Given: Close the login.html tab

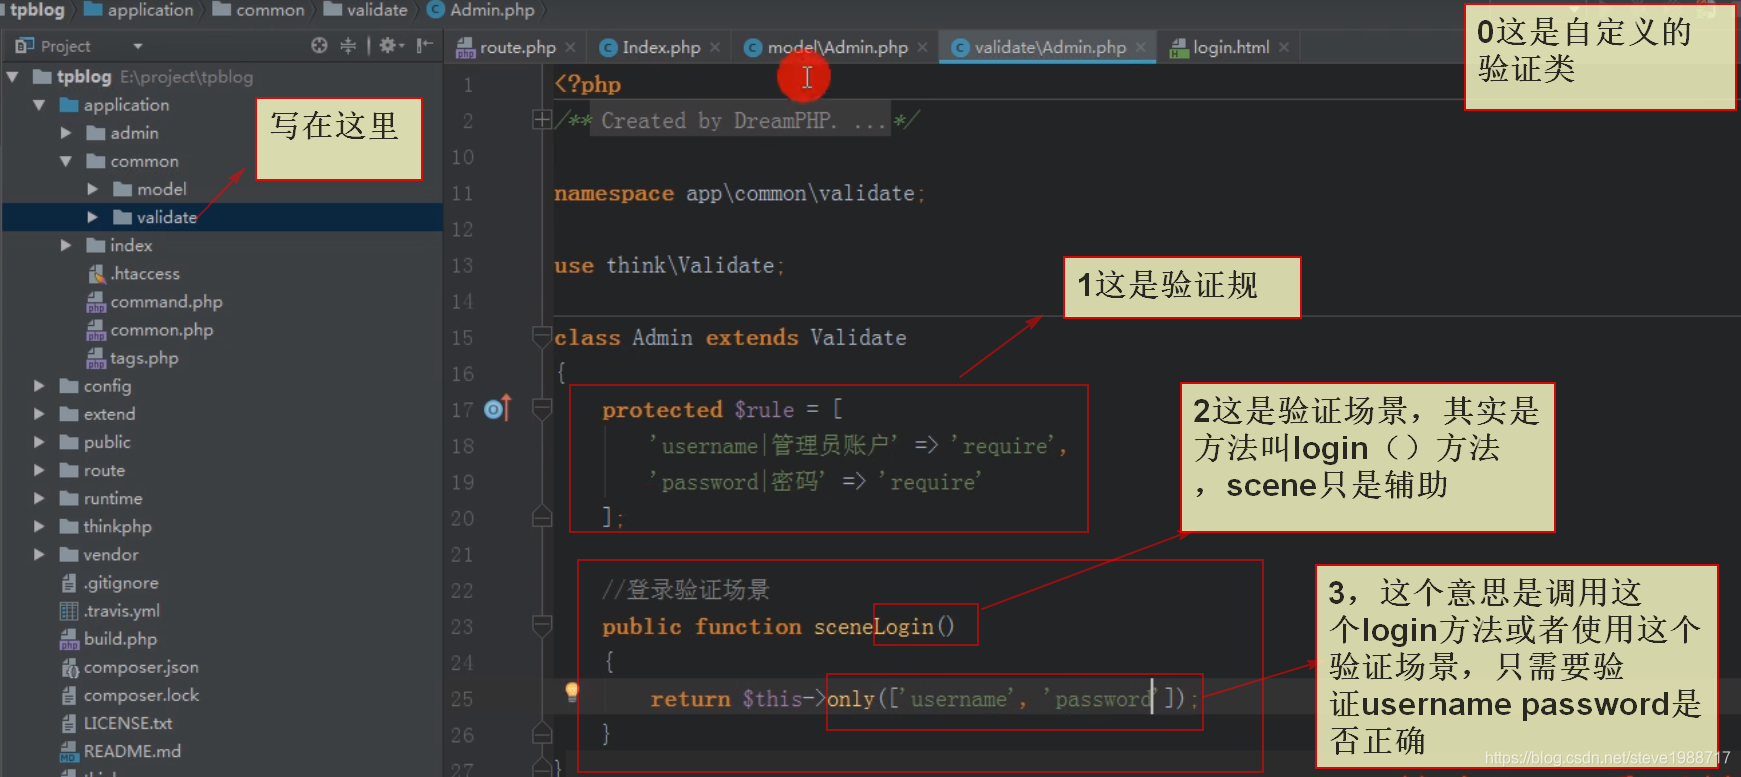Looking at the screenshot, I should [x=1284, y=47].
